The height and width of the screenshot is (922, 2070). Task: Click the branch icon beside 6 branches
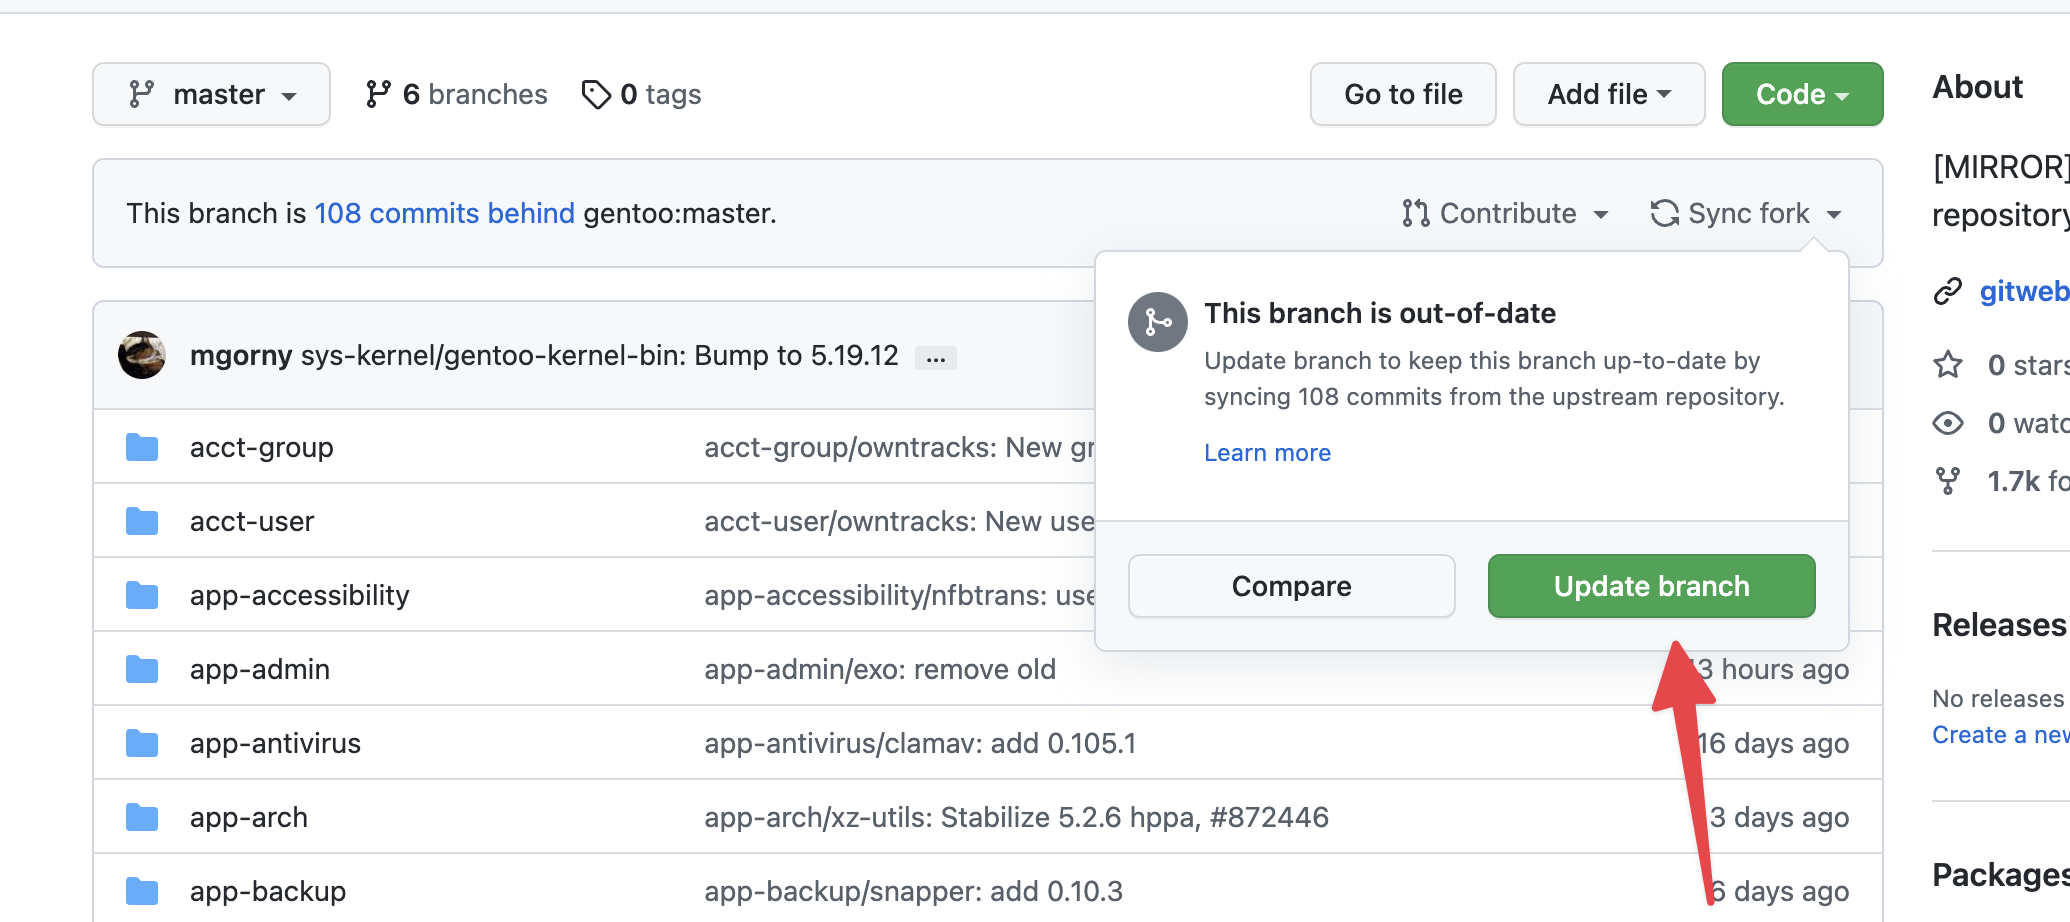(378, 94)
